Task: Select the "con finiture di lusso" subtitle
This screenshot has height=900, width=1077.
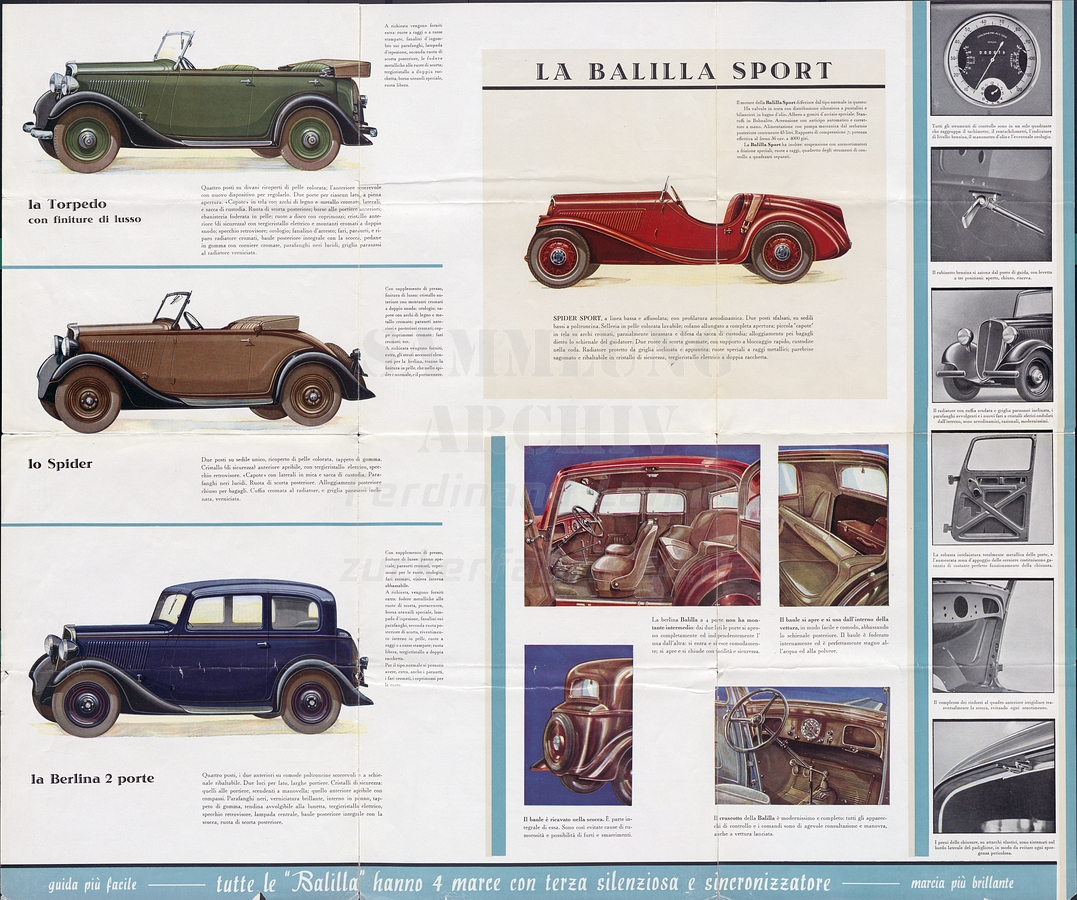Action: tap(84, 219)
